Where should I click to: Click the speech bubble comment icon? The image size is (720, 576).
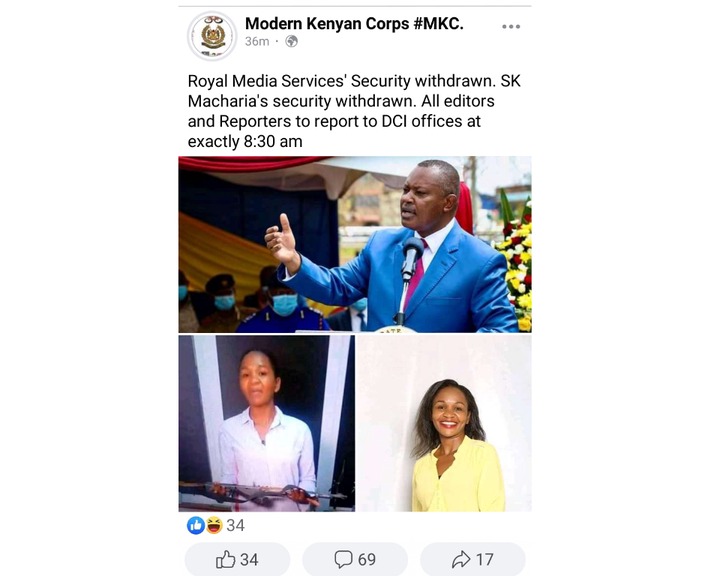click(343, 559)
